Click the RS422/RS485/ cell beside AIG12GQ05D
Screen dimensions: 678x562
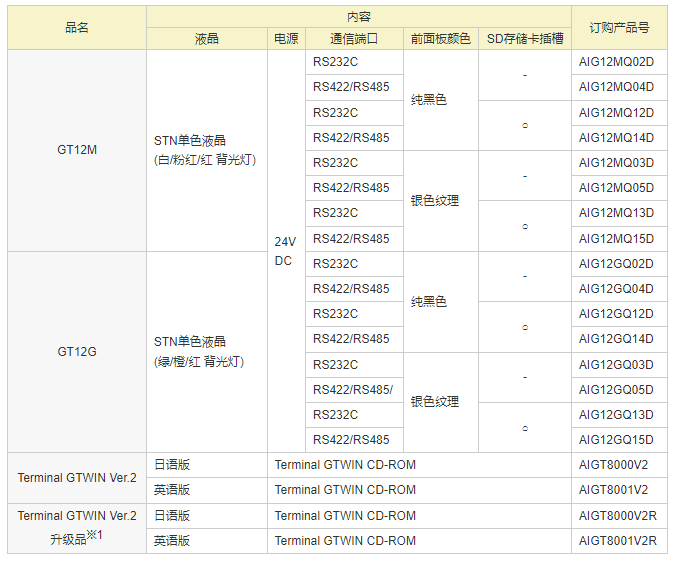353,390
